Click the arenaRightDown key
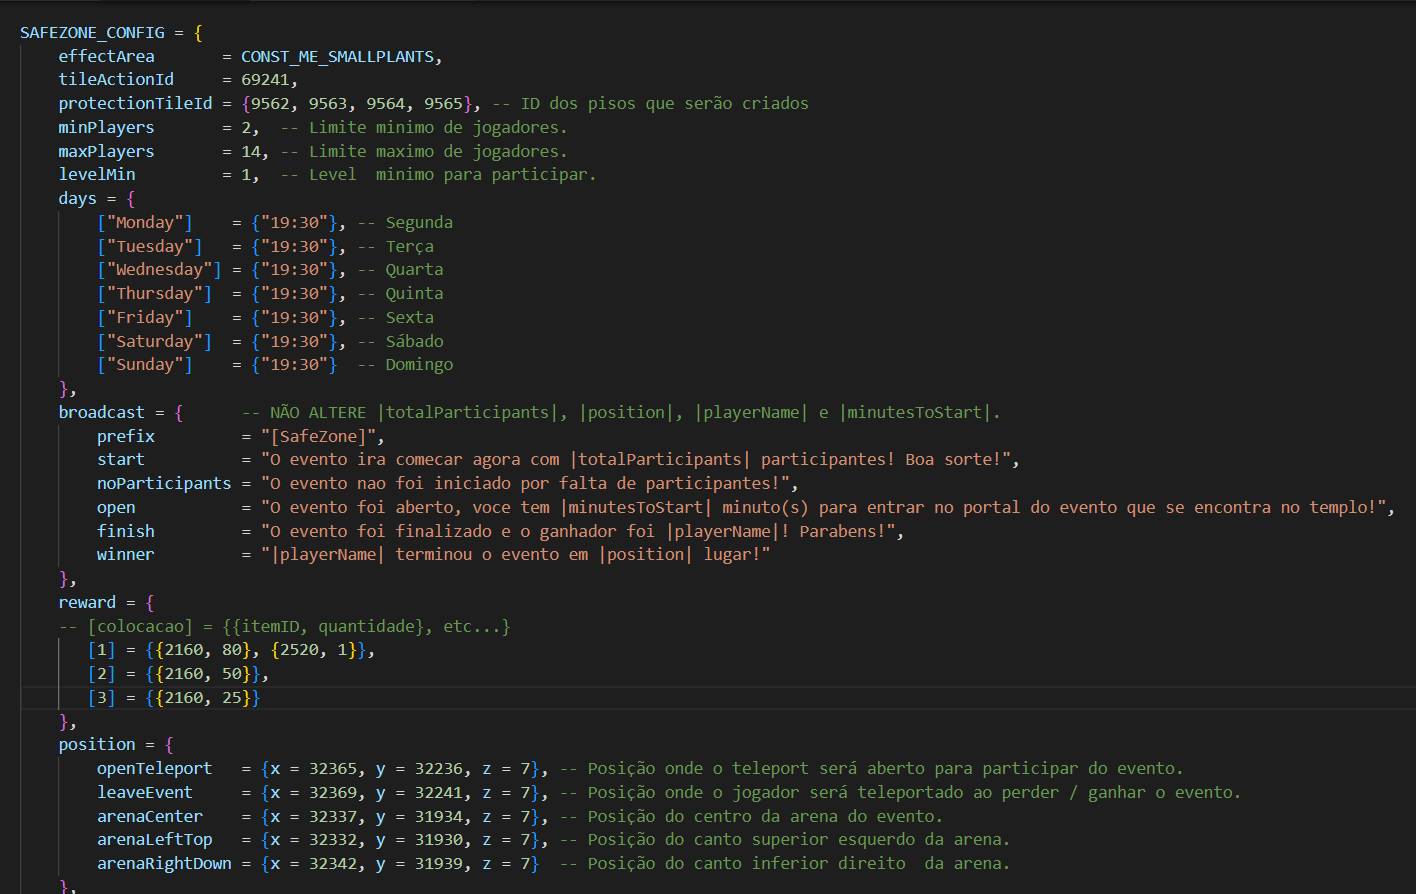Viewport: 1416px width, 894px height. [x=164, y=864]
